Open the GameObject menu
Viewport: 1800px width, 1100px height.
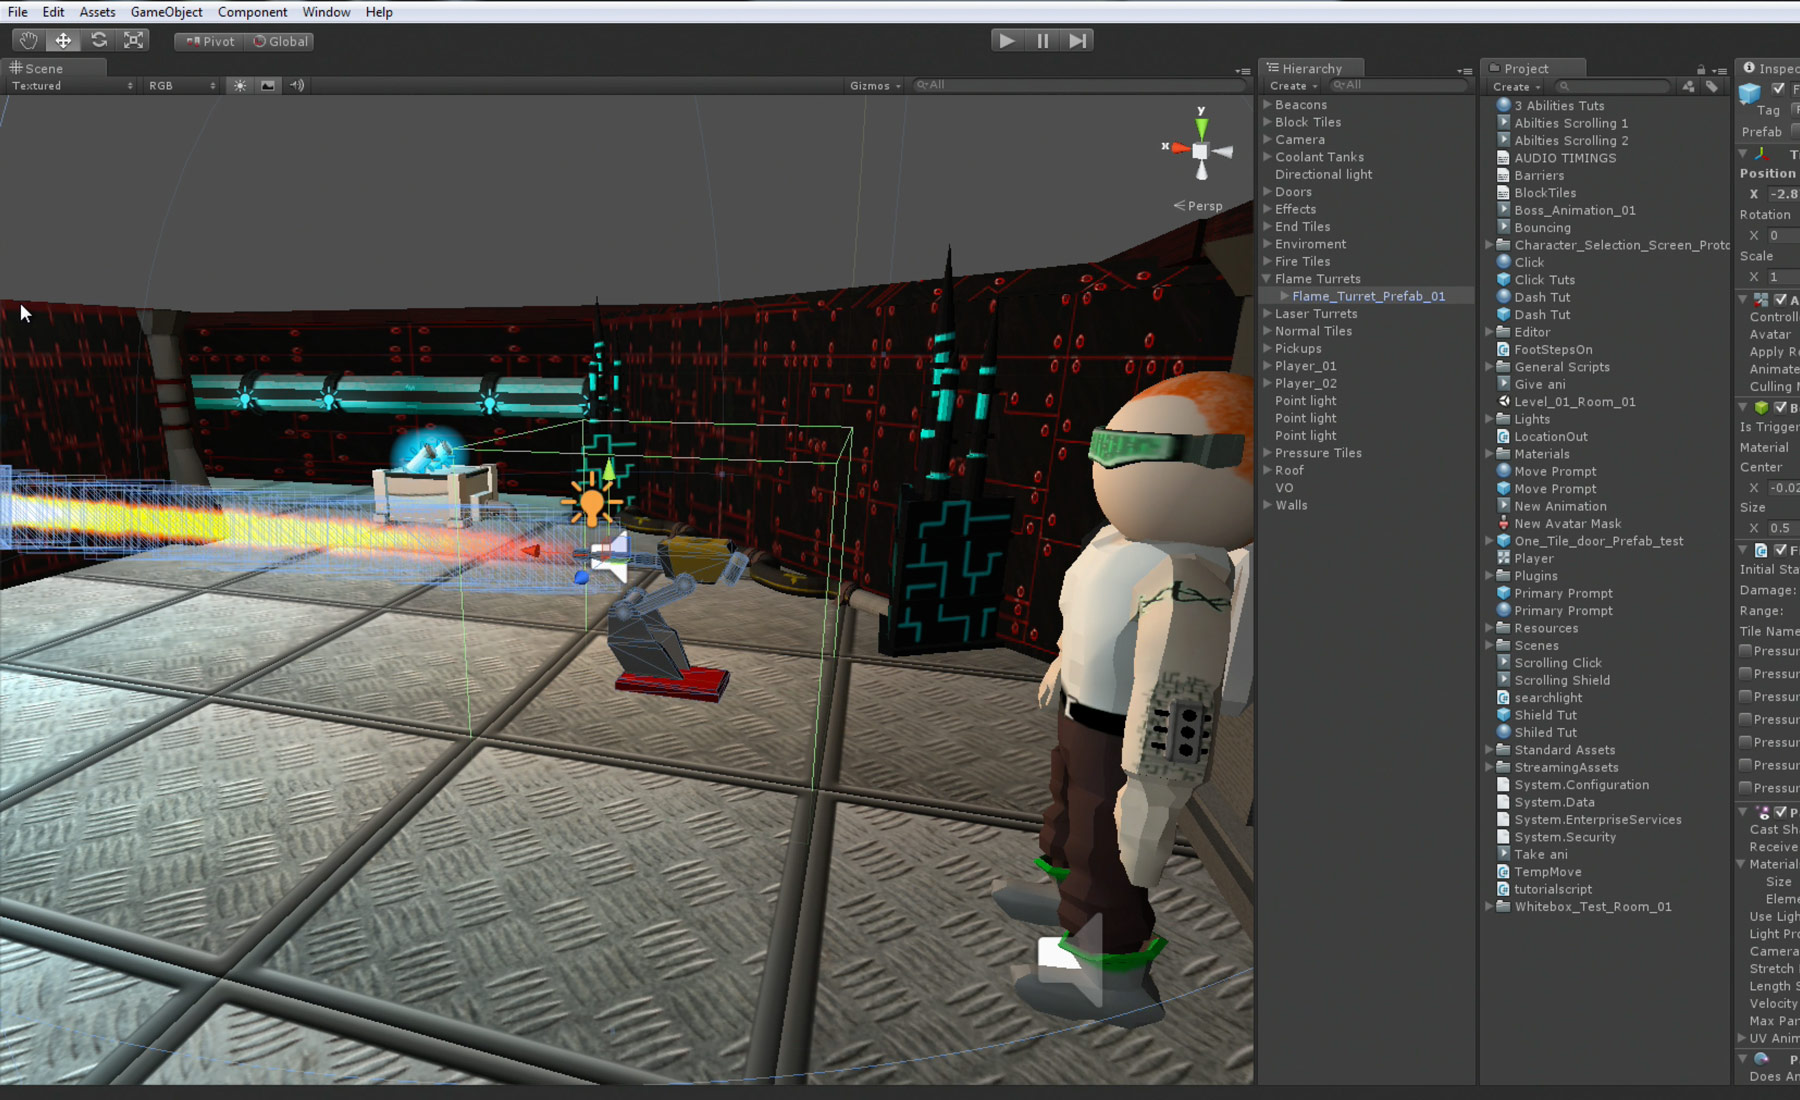166,12
